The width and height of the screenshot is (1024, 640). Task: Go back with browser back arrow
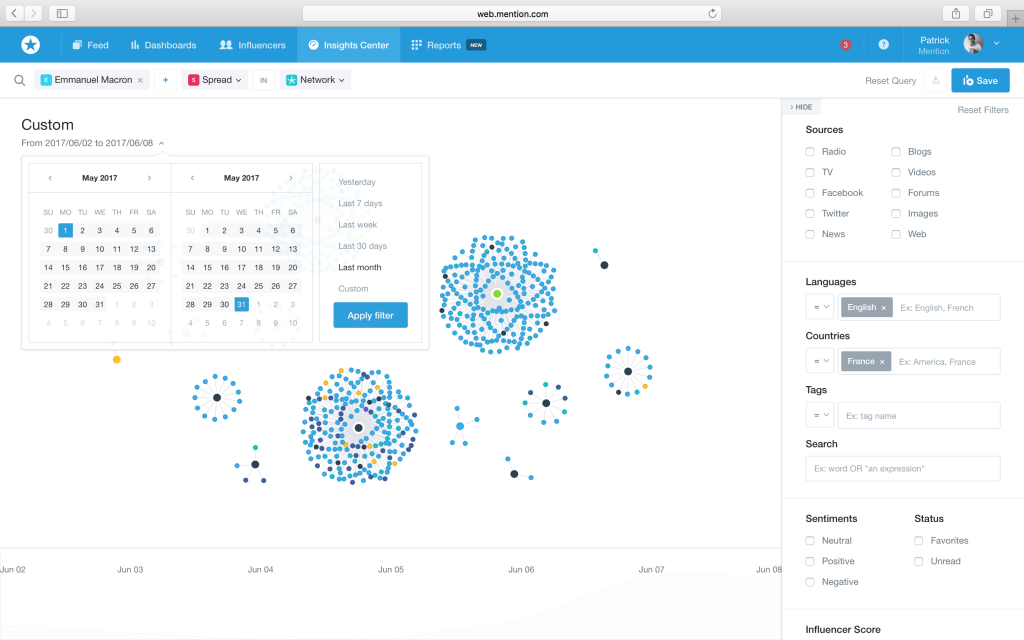[14, 13]
